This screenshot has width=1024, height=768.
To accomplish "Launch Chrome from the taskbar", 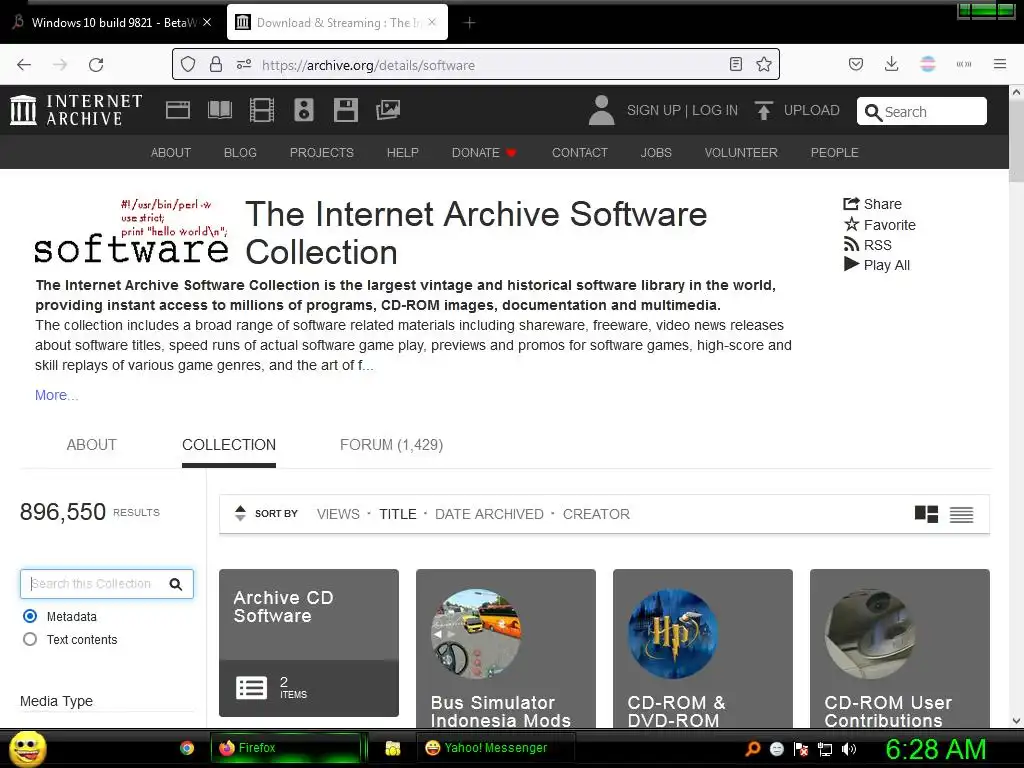I will (187, 748).
